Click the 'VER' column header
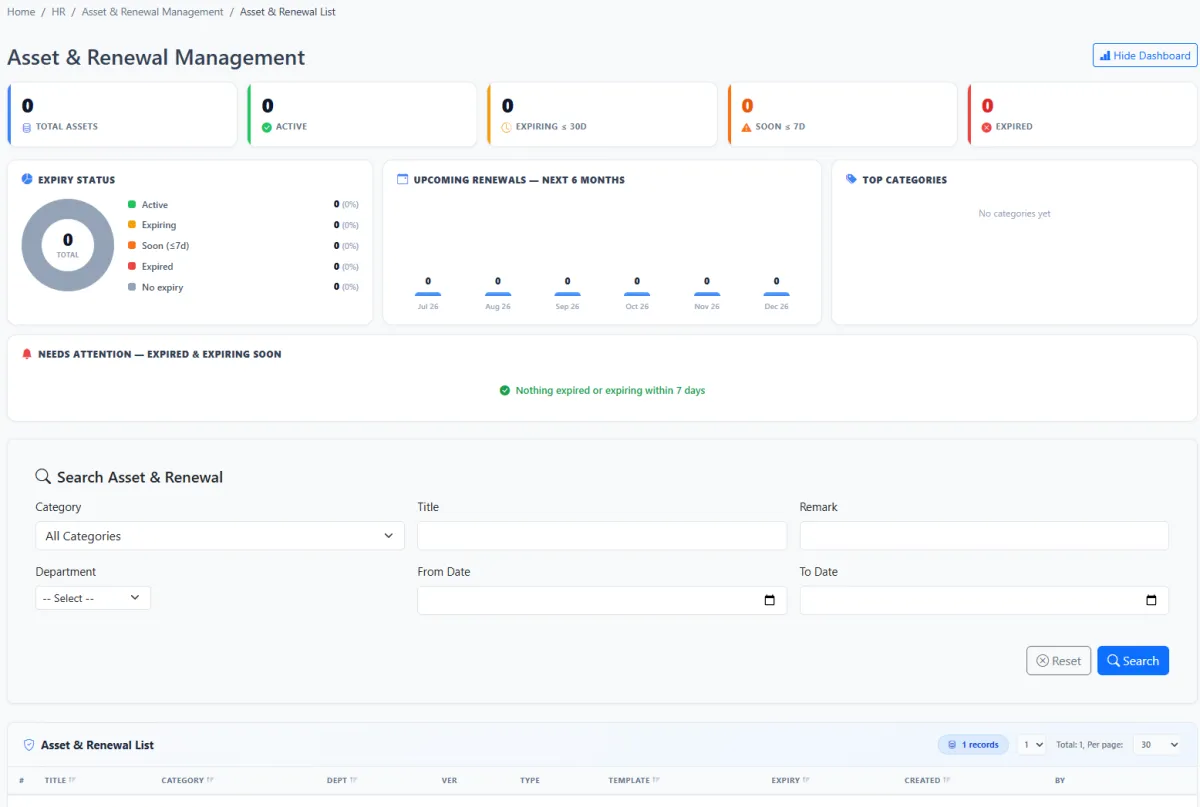Viewport: 1200px width, 807px height. pos(449,780)
